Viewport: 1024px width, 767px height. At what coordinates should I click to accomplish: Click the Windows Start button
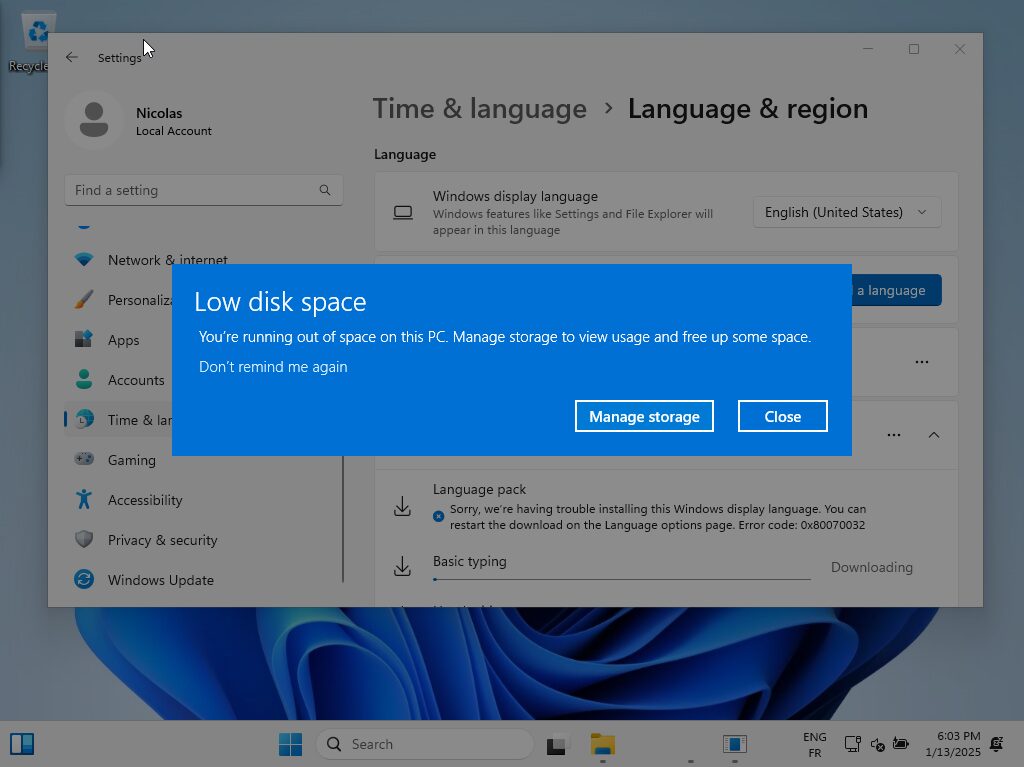[x=290, y=744]
